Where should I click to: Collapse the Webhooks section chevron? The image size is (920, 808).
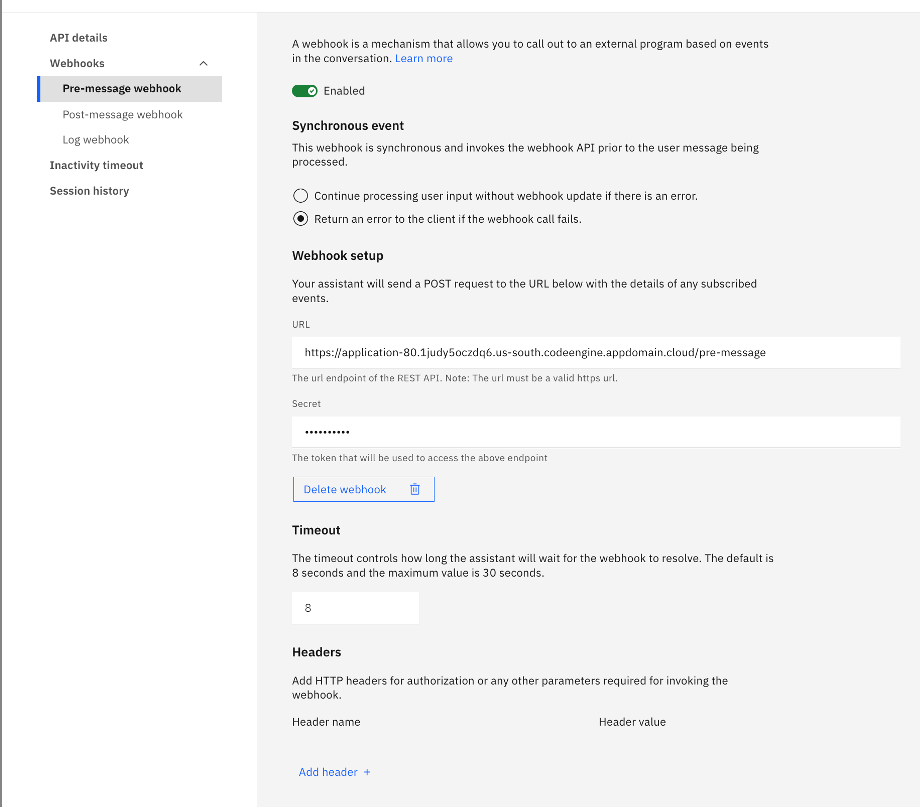point(203,63)
